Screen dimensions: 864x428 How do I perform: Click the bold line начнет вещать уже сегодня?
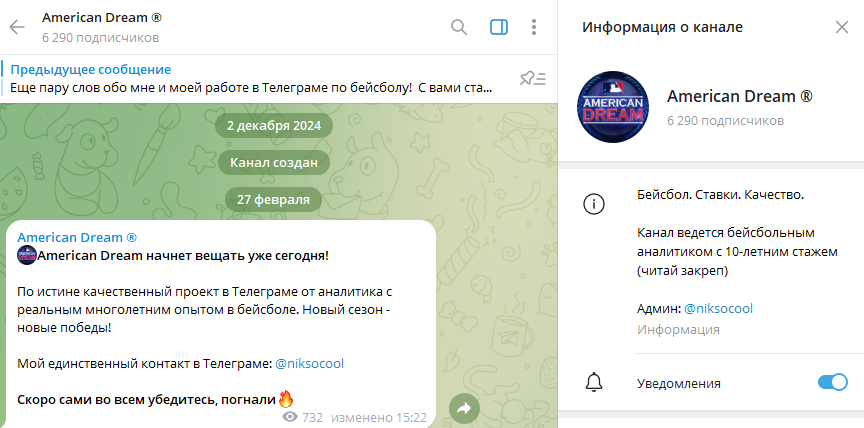(x=182, y=256)
